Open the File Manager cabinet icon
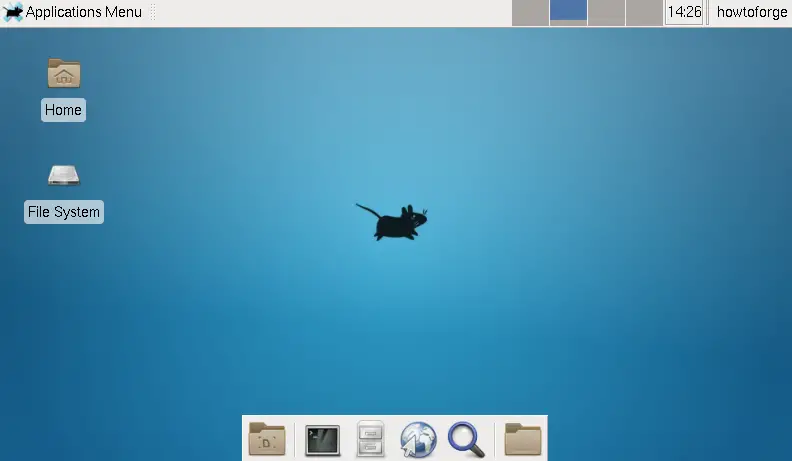The height and width of the screenshot is (461, 792). click(x=370, y=439)
